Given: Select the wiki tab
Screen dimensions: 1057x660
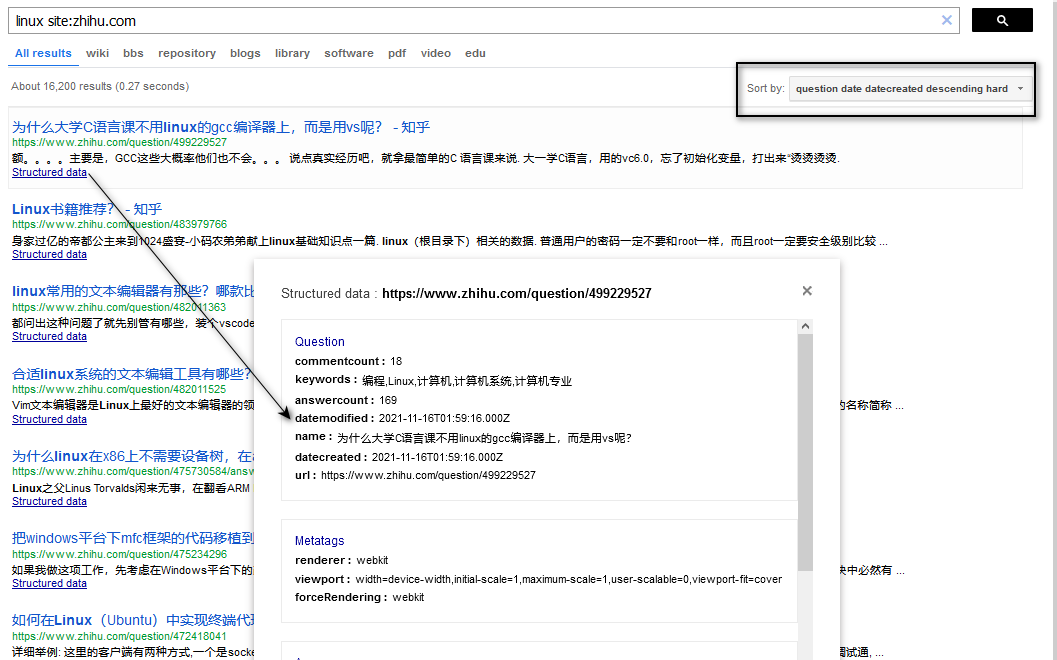Looking at the screenshot, I should point(97,53).
